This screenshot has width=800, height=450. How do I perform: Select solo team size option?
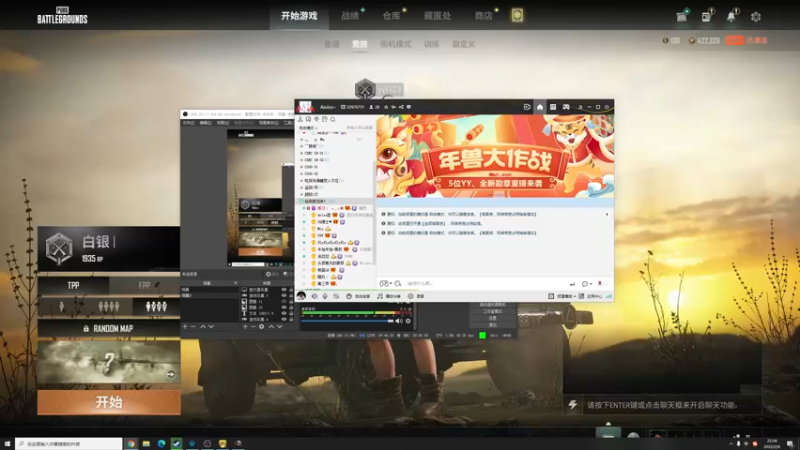[61, 307]
